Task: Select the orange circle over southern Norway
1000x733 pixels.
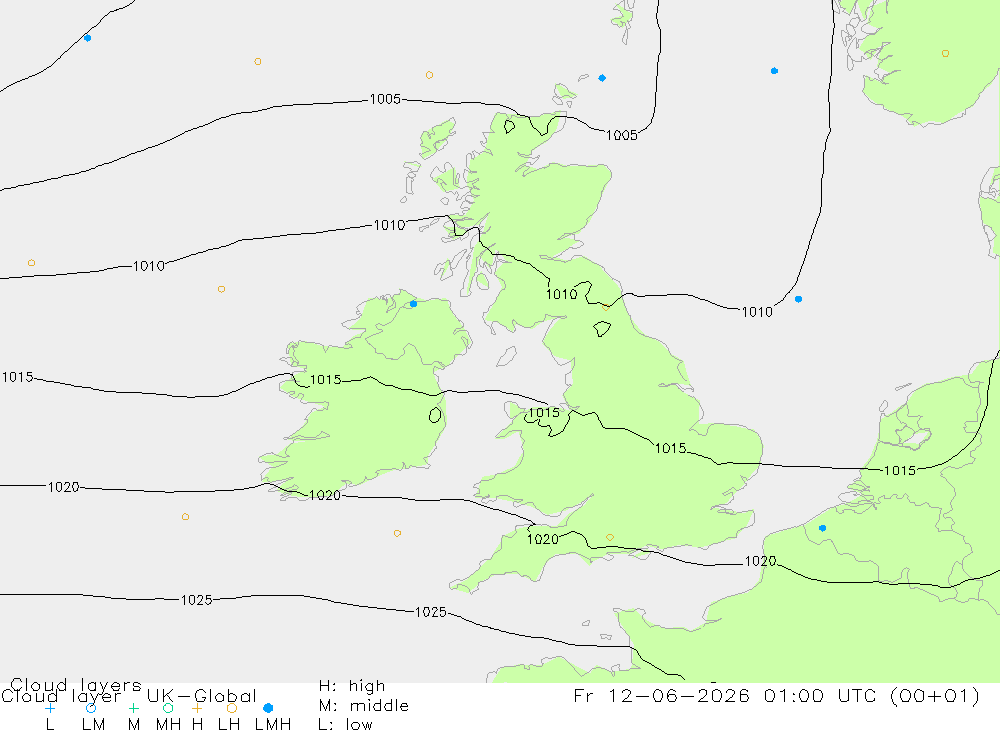Action: pos(945,54)
